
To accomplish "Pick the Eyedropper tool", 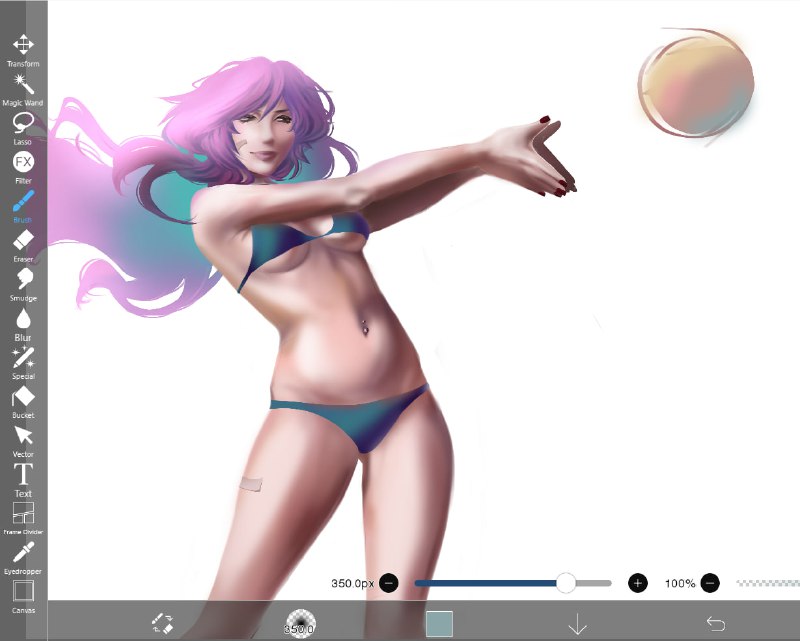I will click(x=23, y=558).
